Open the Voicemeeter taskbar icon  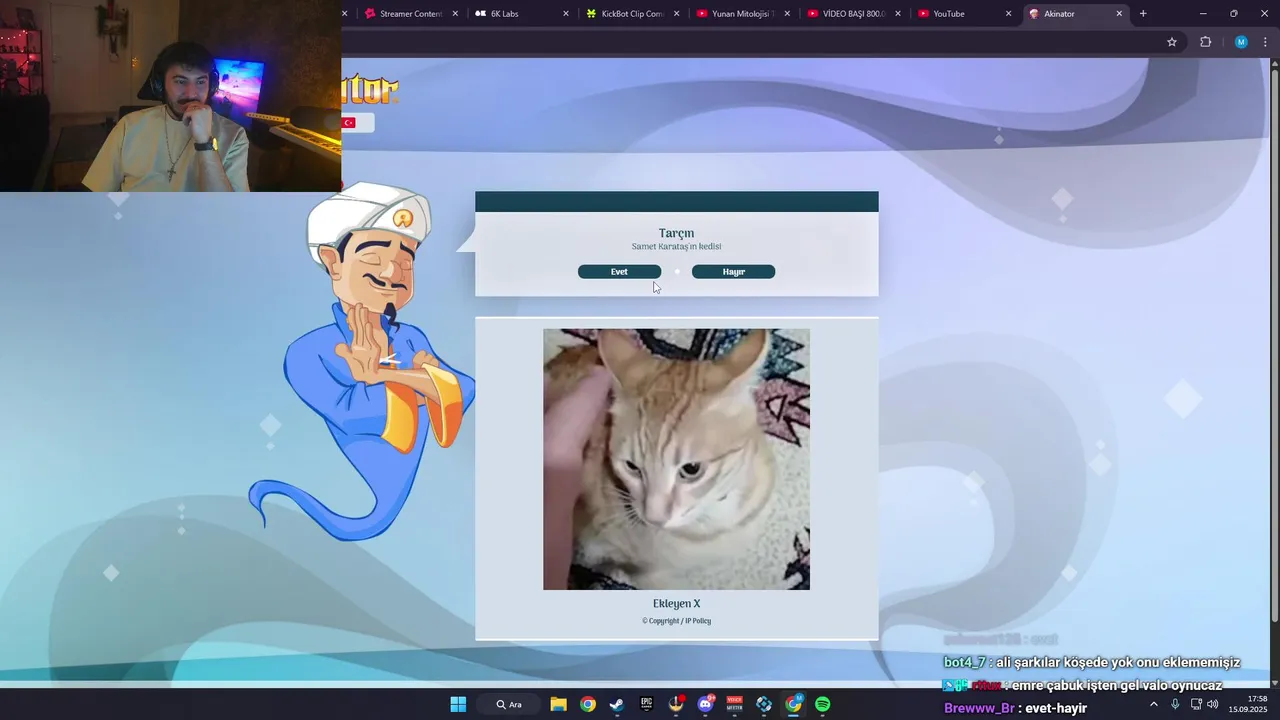pyautogui.click(x=735, y=704)
